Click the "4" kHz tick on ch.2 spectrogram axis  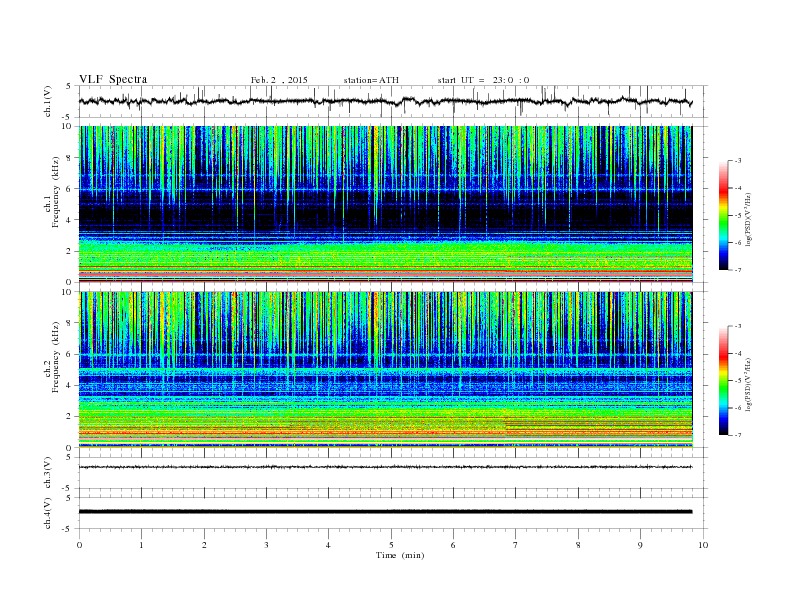click(x=69, y=386)
